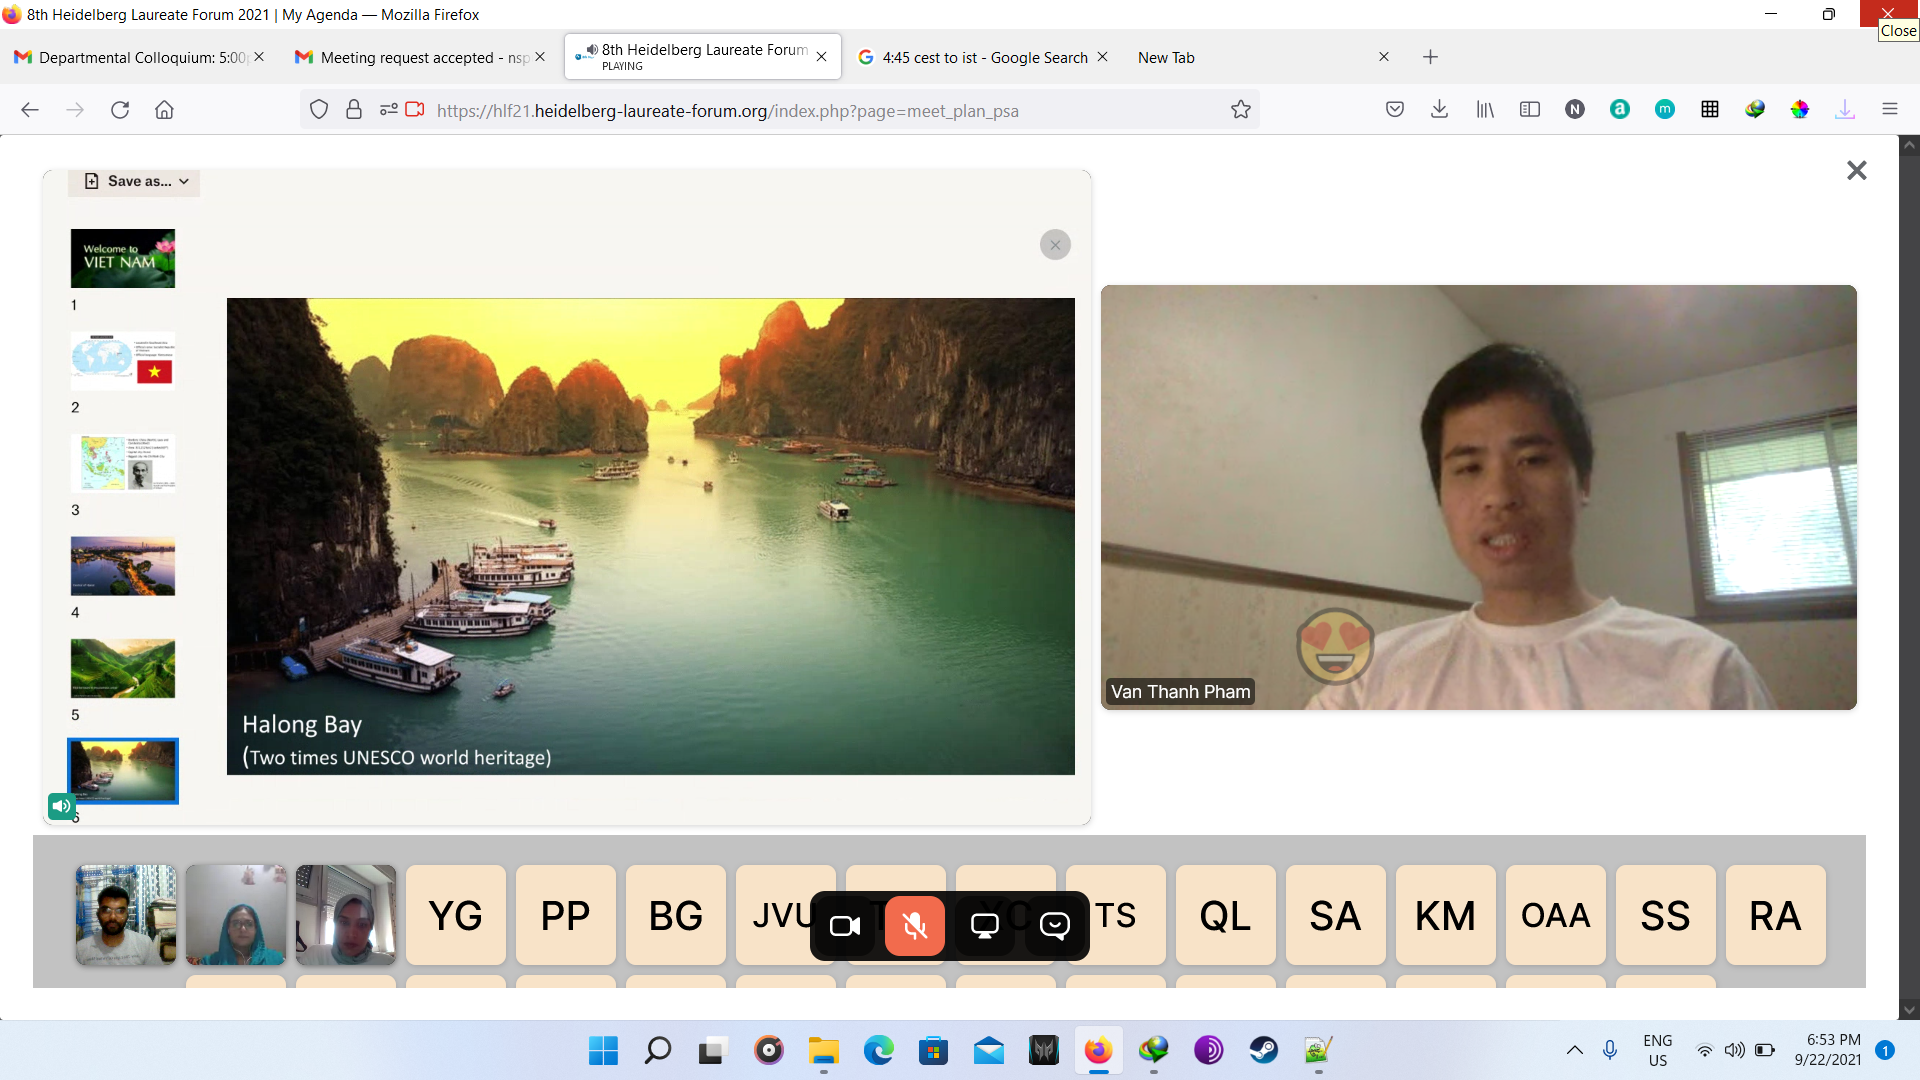Bookmark this page with star icon
The image size is (1920, 1080).
pyautogui.click(x=1241, y=110)
